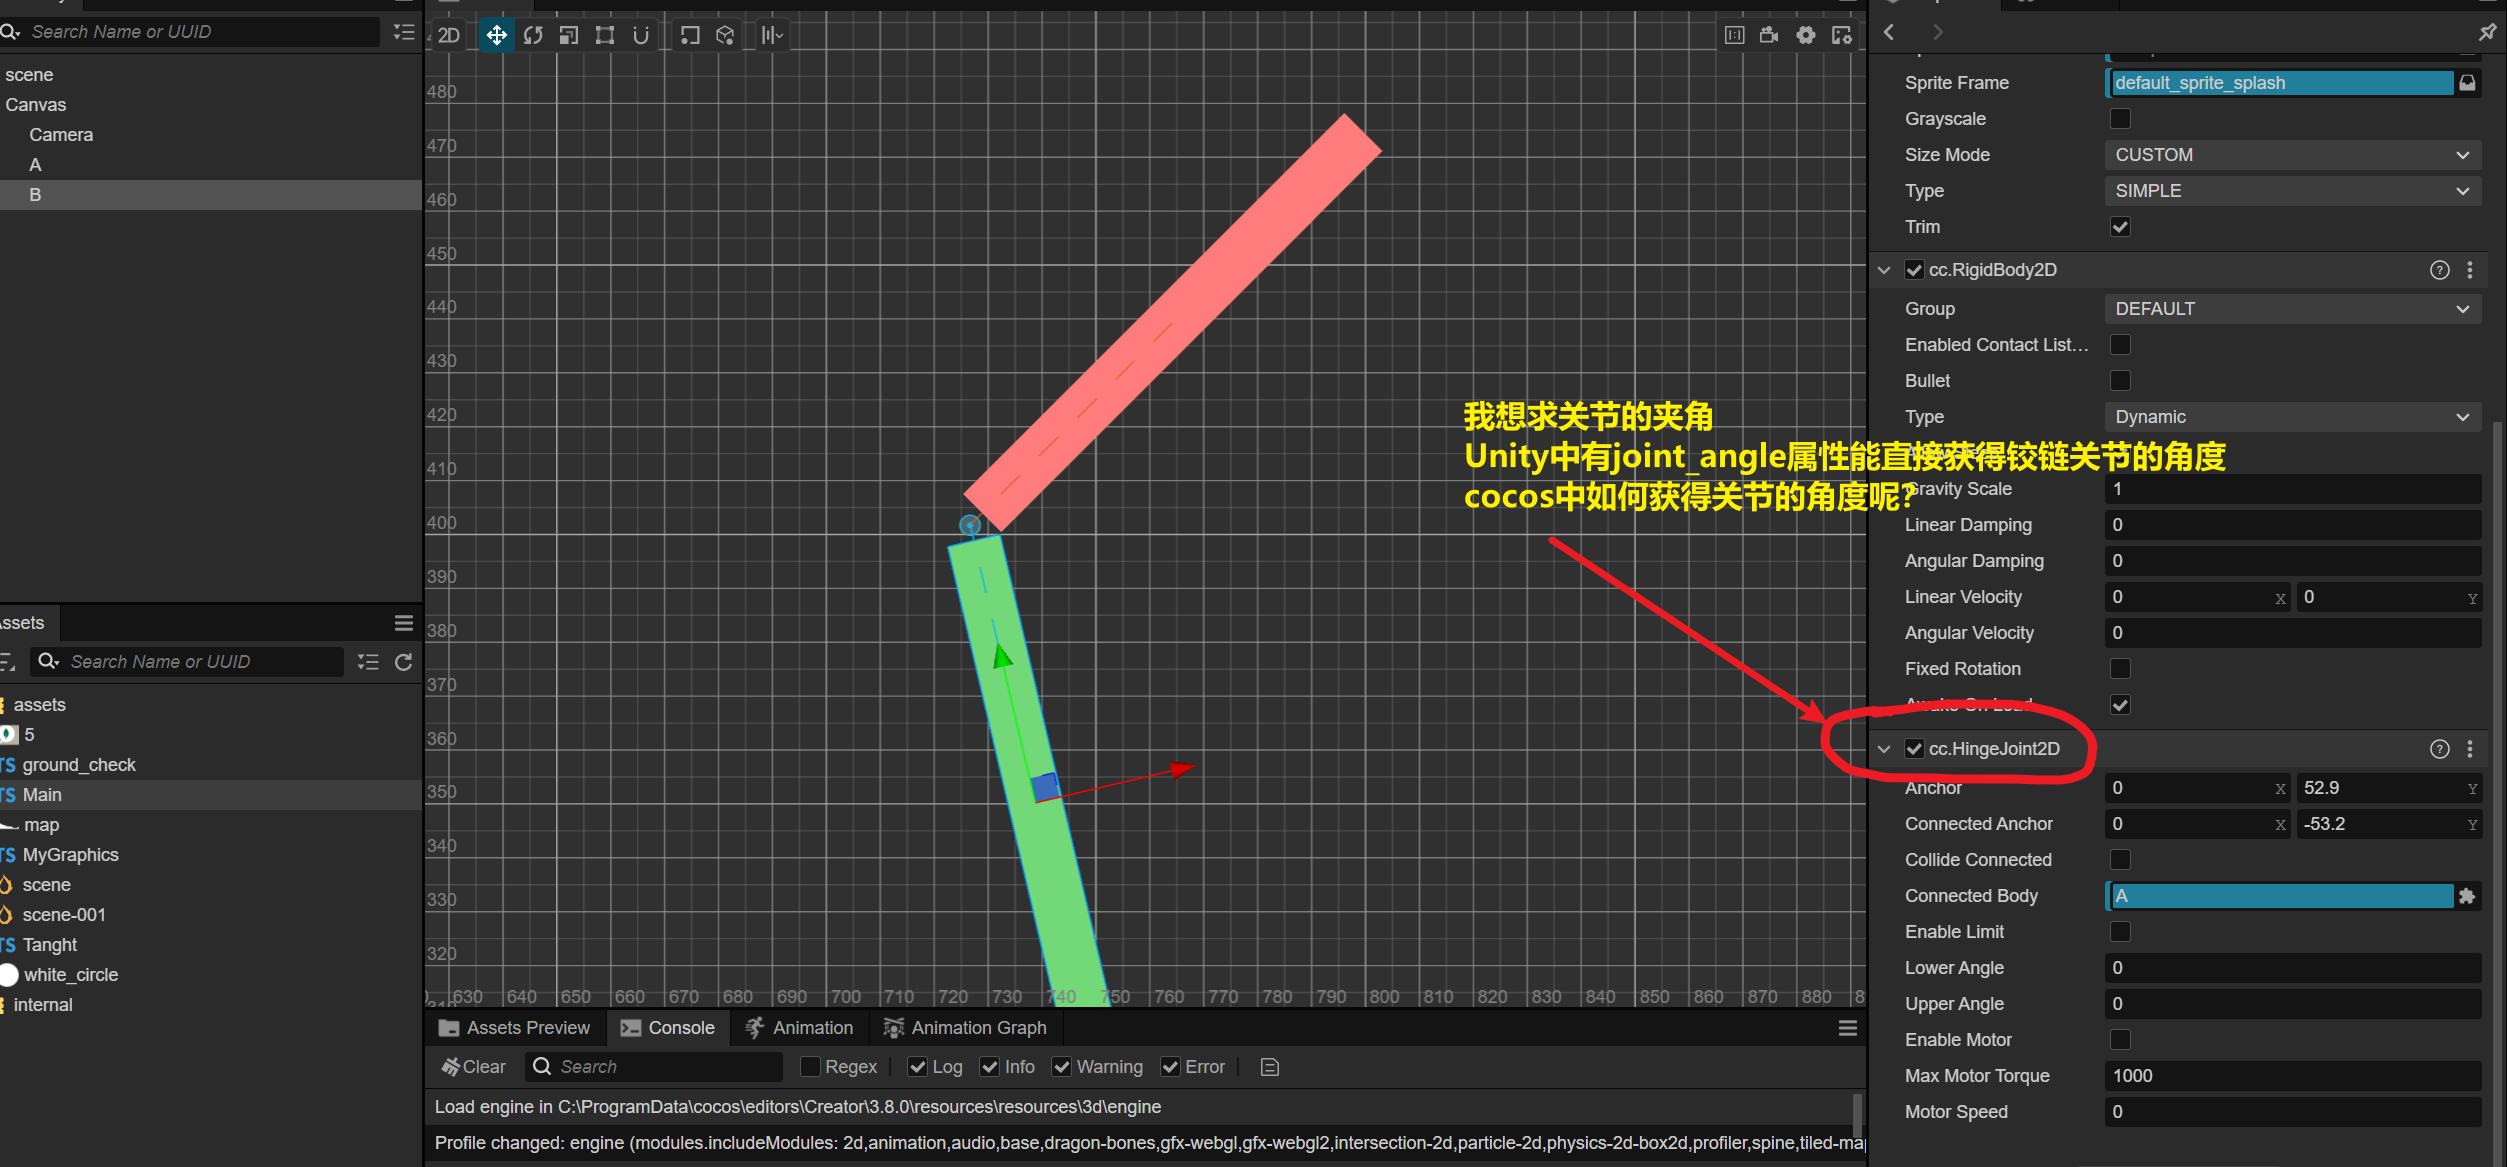Click the Max Motor Torque field
Screen dimensions: 2507x1167
pos(2292,1076)
